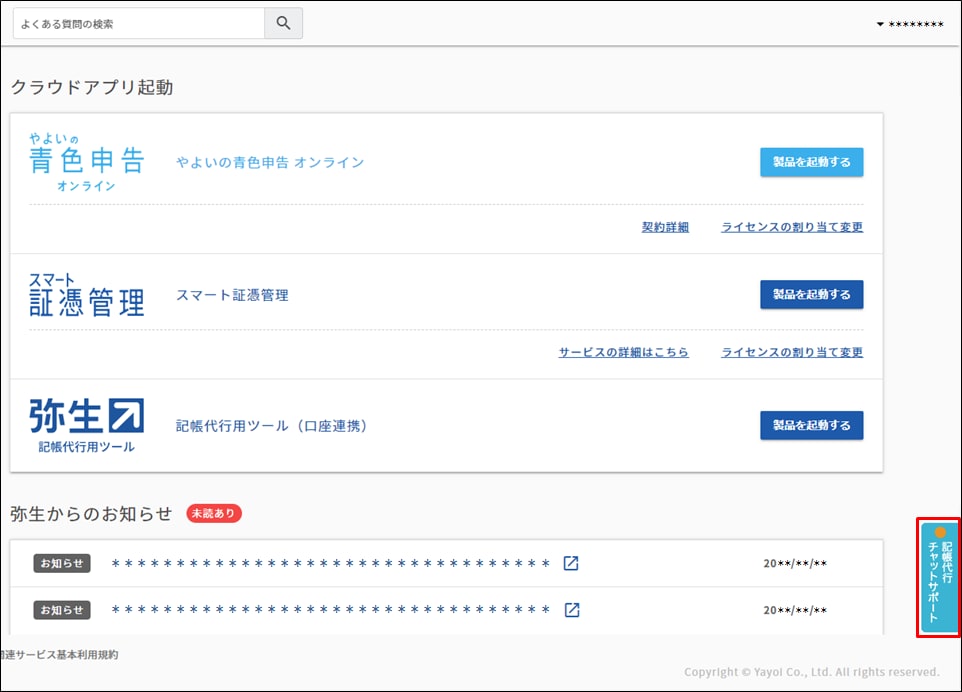Select the second notice's date text
Viewport: 962px width, 692px height.
(795, 610)
